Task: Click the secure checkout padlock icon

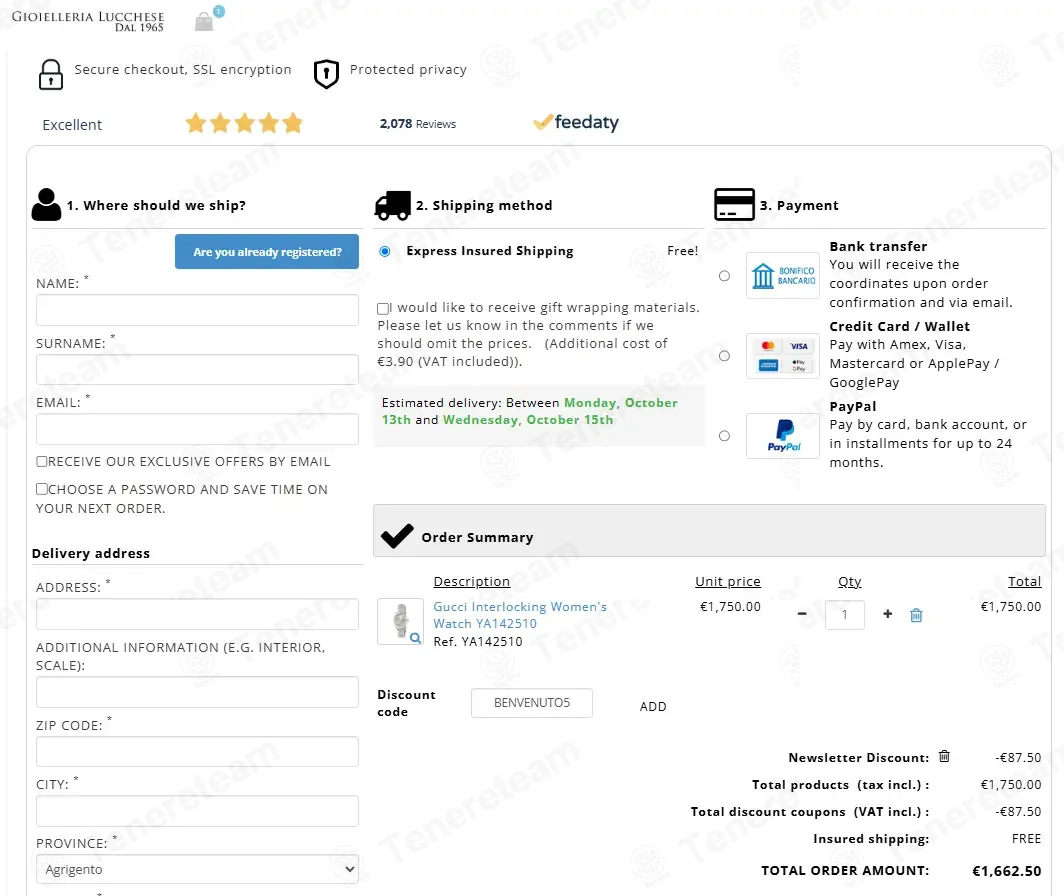Action: coord(50,74)
